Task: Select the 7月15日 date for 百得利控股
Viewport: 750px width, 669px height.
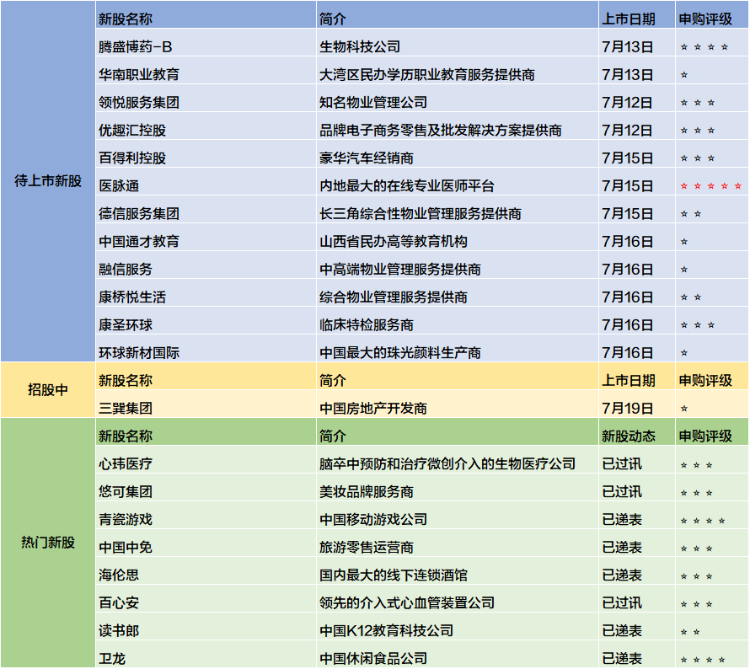Action: (627, 158)
